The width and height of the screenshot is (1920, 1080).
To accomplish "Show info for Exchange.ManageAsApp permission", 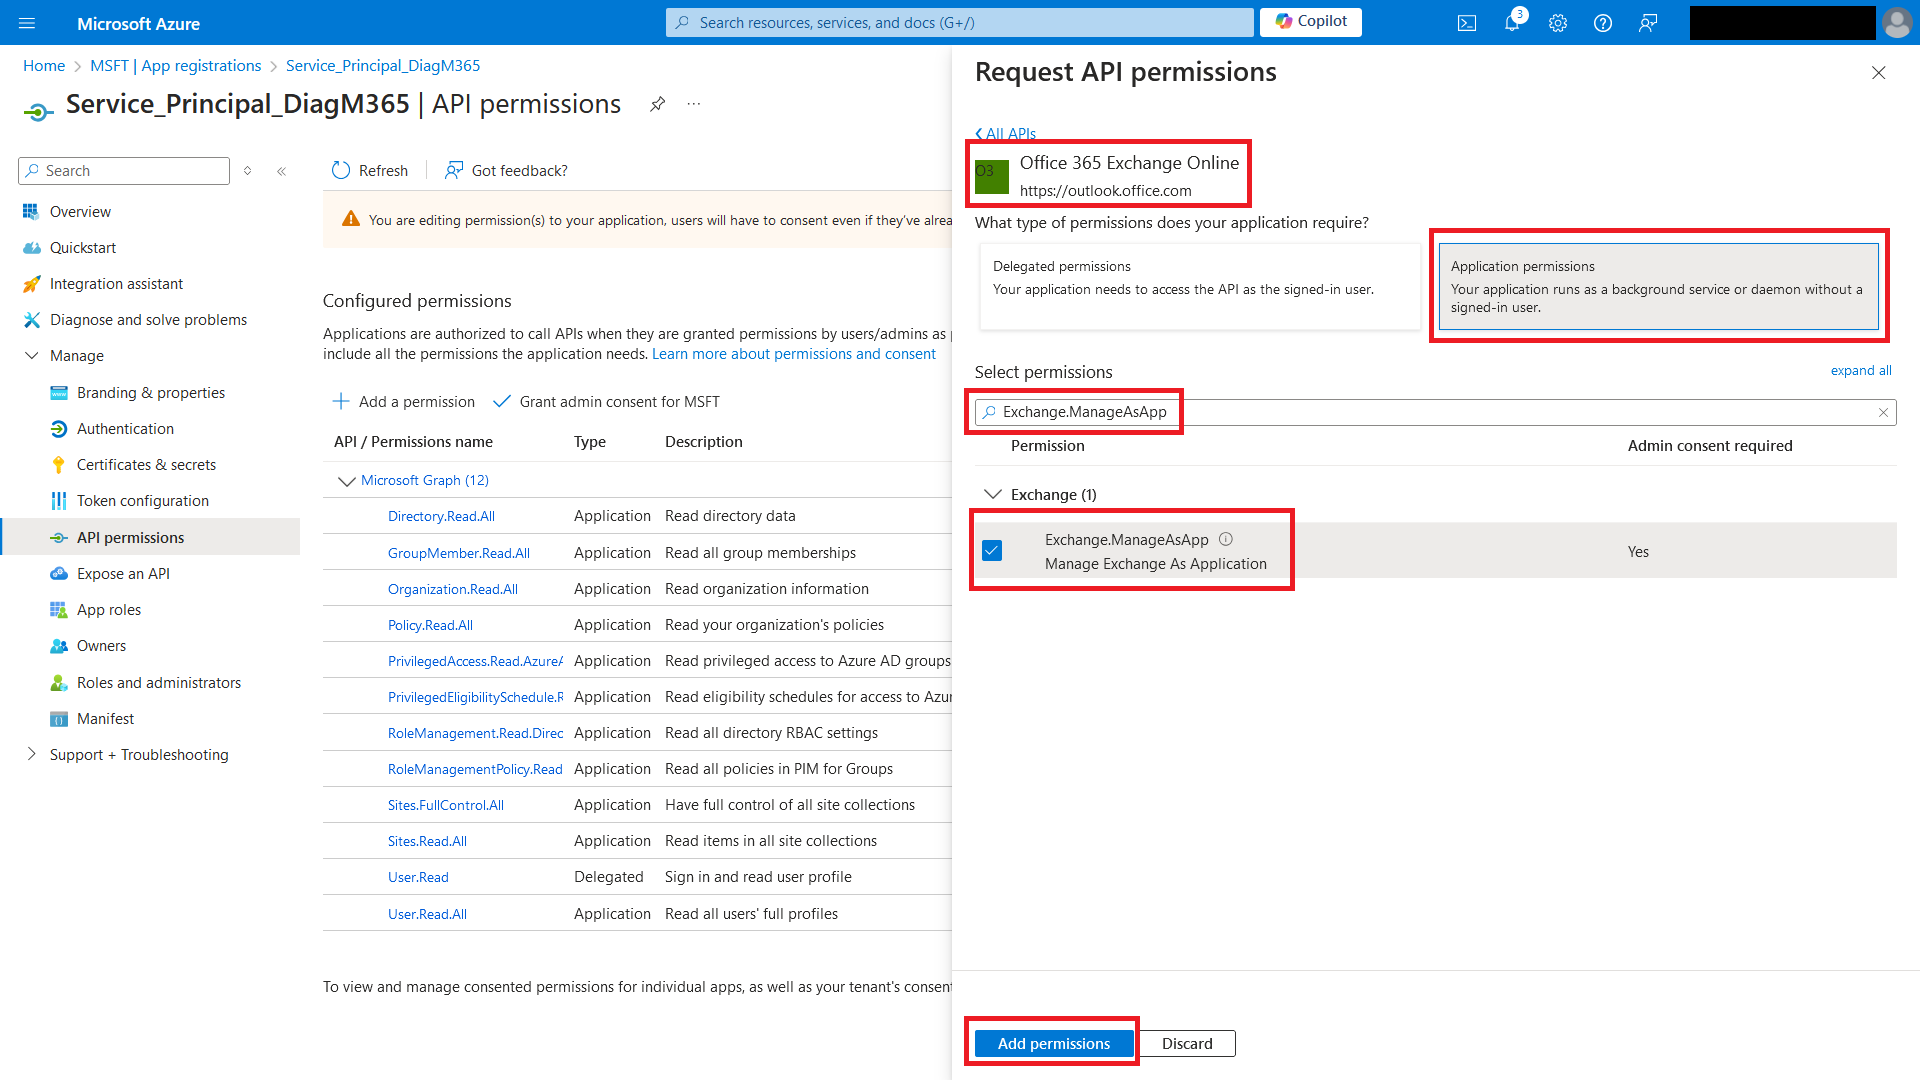I will point(1226,539).
